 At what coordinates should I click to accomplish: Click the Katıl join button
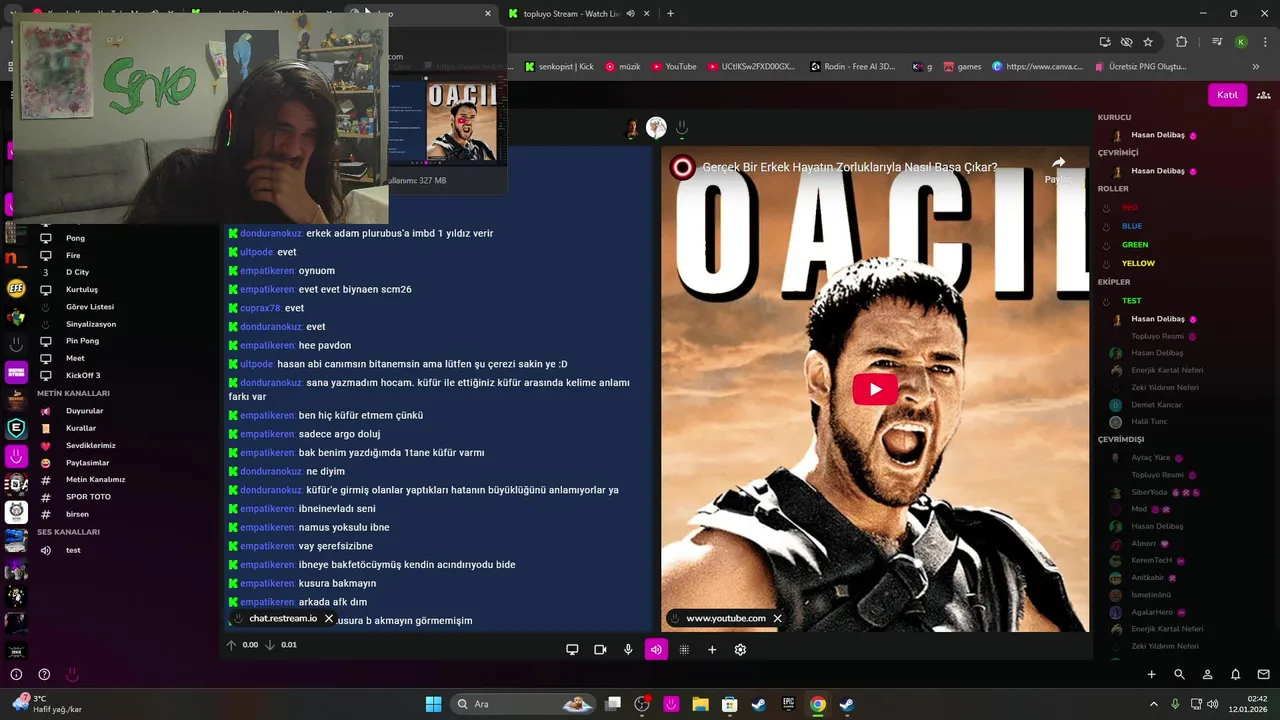(x=1227, y=95)
